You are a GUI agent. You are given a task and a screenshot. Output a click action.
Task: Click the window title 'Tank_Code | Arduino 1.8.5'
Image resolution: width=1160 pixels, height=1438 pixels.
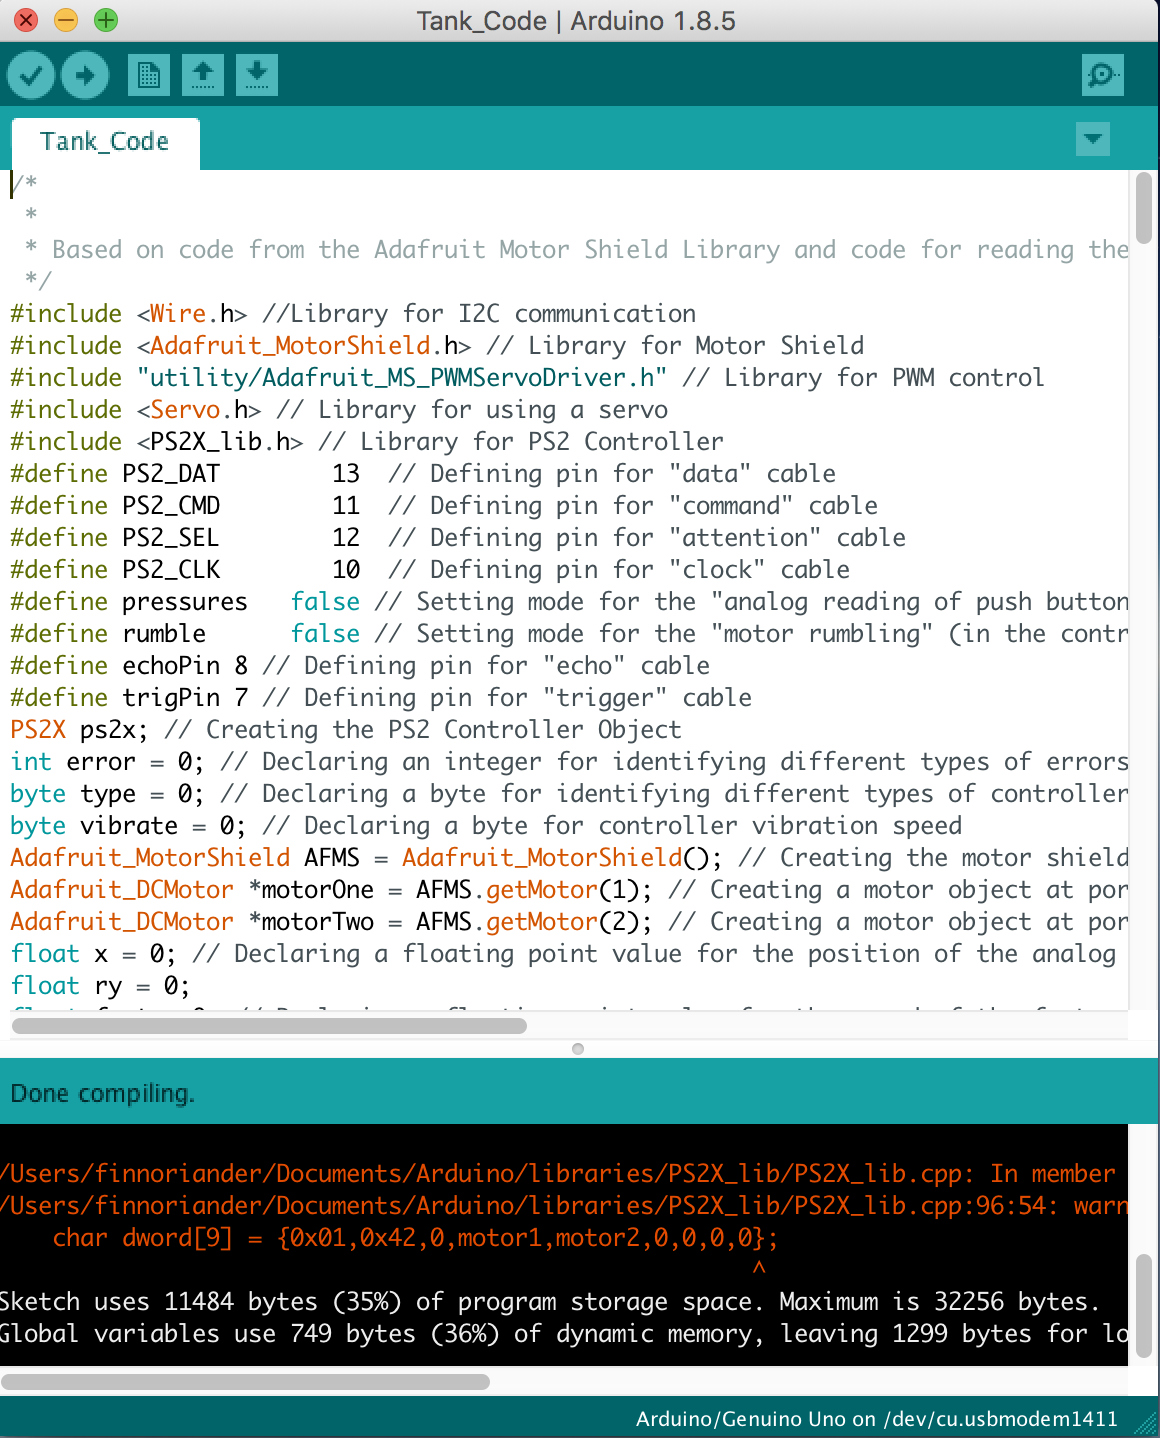click(x=576, y=21)
